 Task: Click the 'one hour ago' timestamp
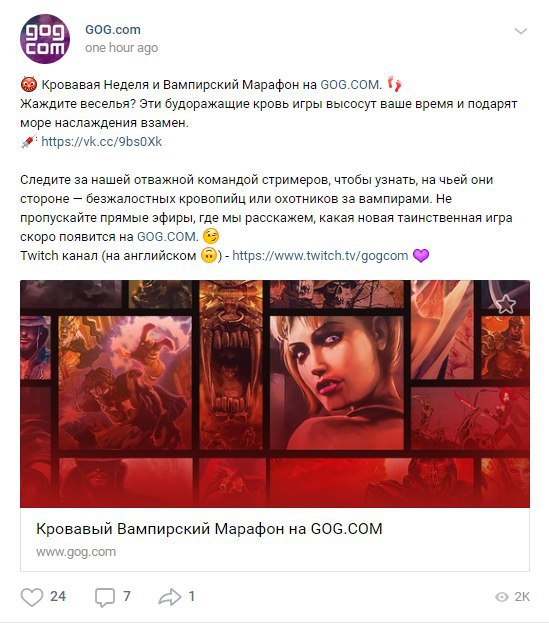pos(122,48)
